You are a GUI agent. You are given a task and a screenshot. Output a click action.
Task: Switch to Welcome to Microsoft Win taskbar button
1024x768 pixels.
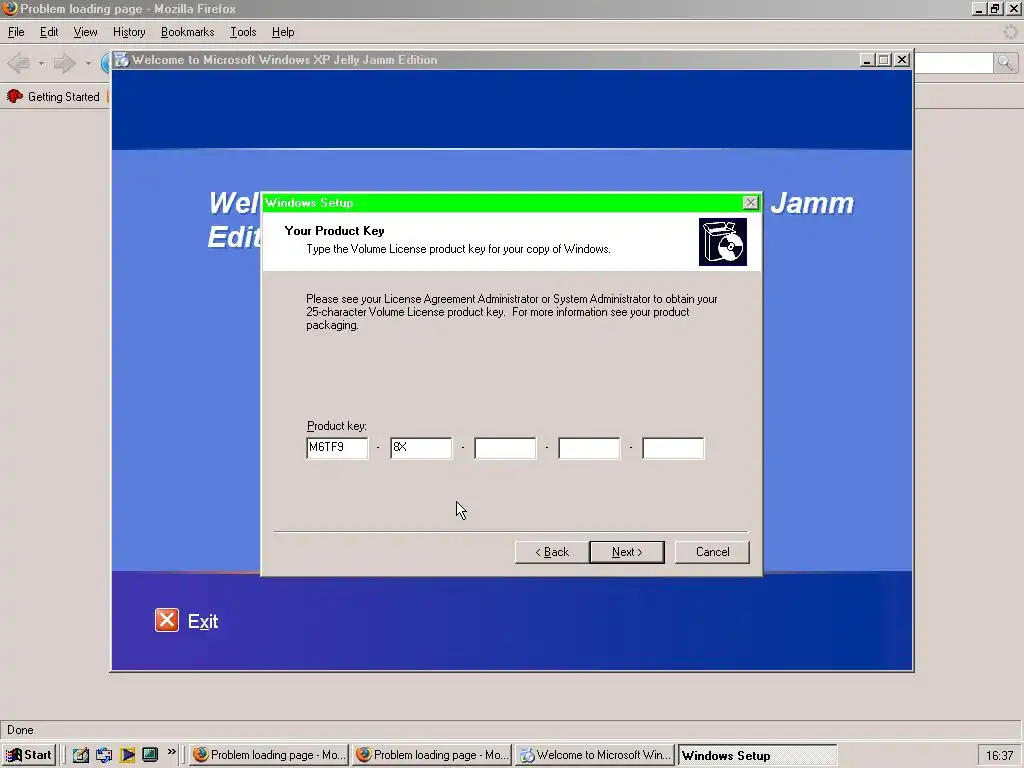click(x=595, y=755)
